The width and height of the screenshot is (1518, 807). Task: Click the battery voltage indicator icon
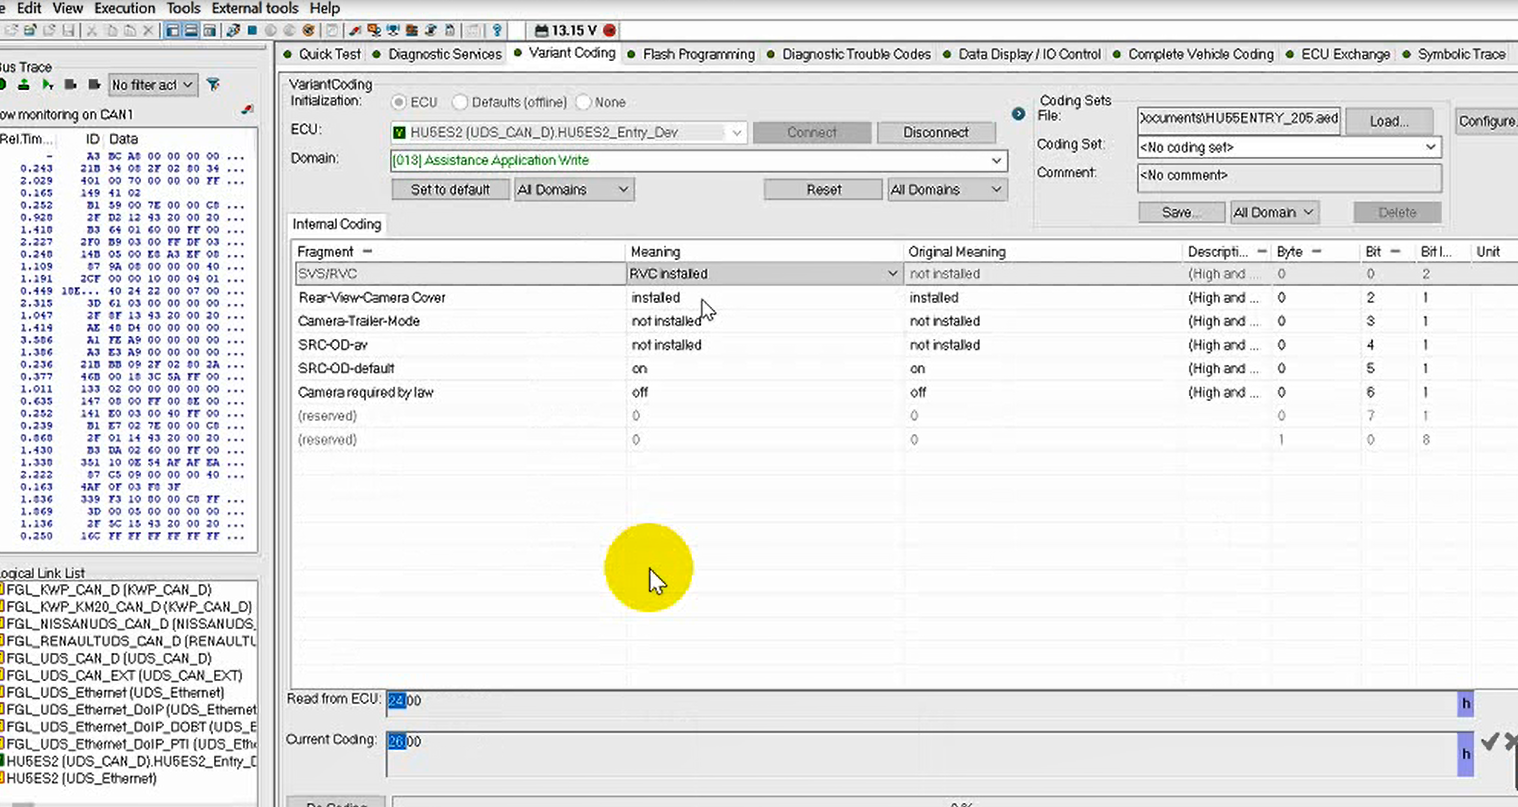(x=539, y=30)
